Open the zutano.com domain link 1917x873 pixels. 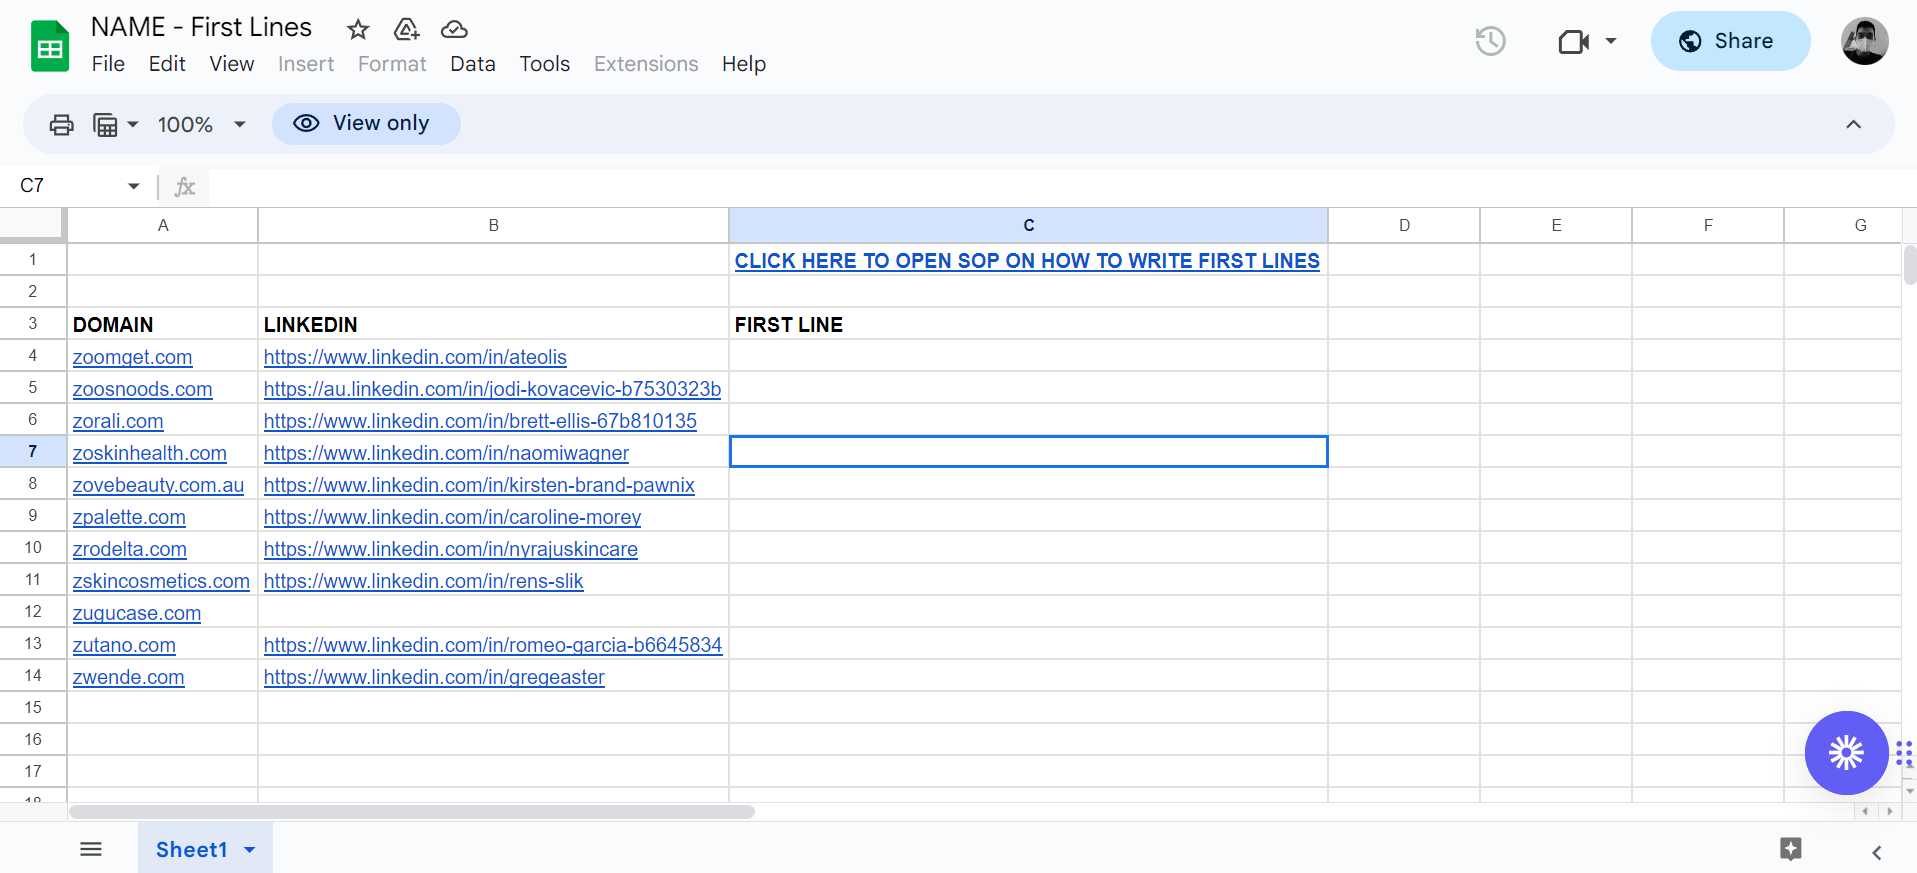coord(124,645)
